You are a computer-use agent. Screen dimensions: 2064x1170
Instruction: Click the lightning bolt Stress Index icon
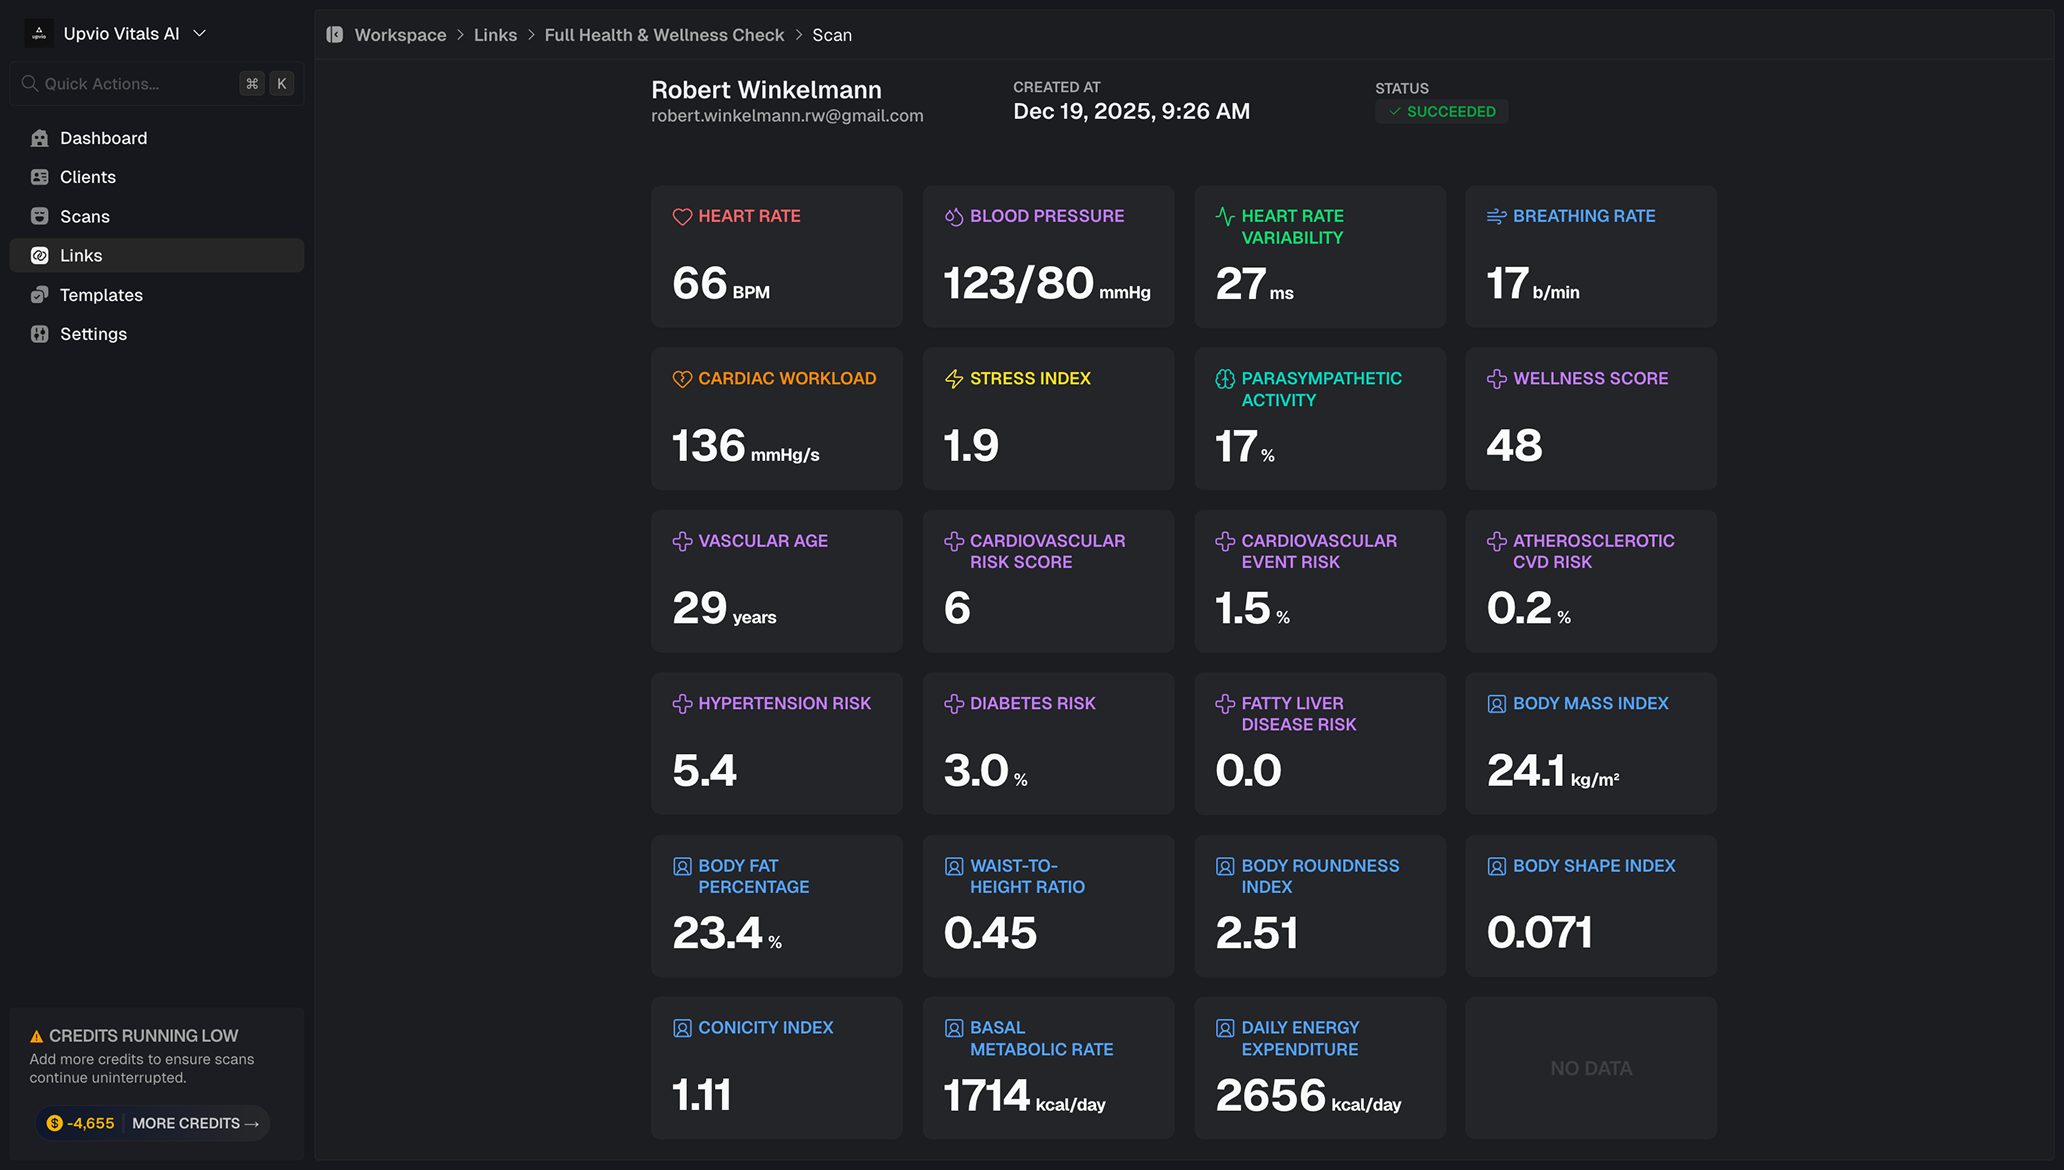click(954, 379)
